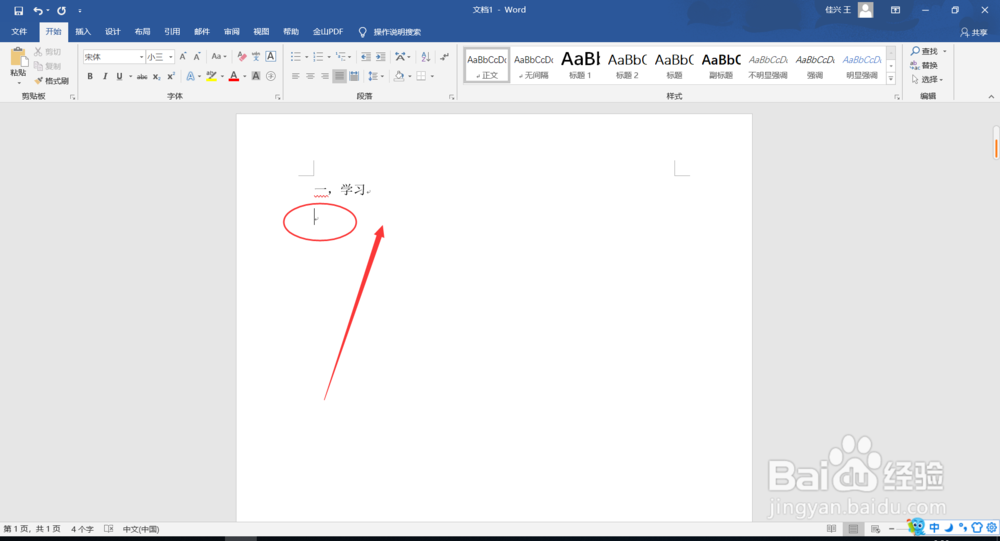
Task: Switch to the 布局 (Layout) tab
Action: click(x=142, y=32)
